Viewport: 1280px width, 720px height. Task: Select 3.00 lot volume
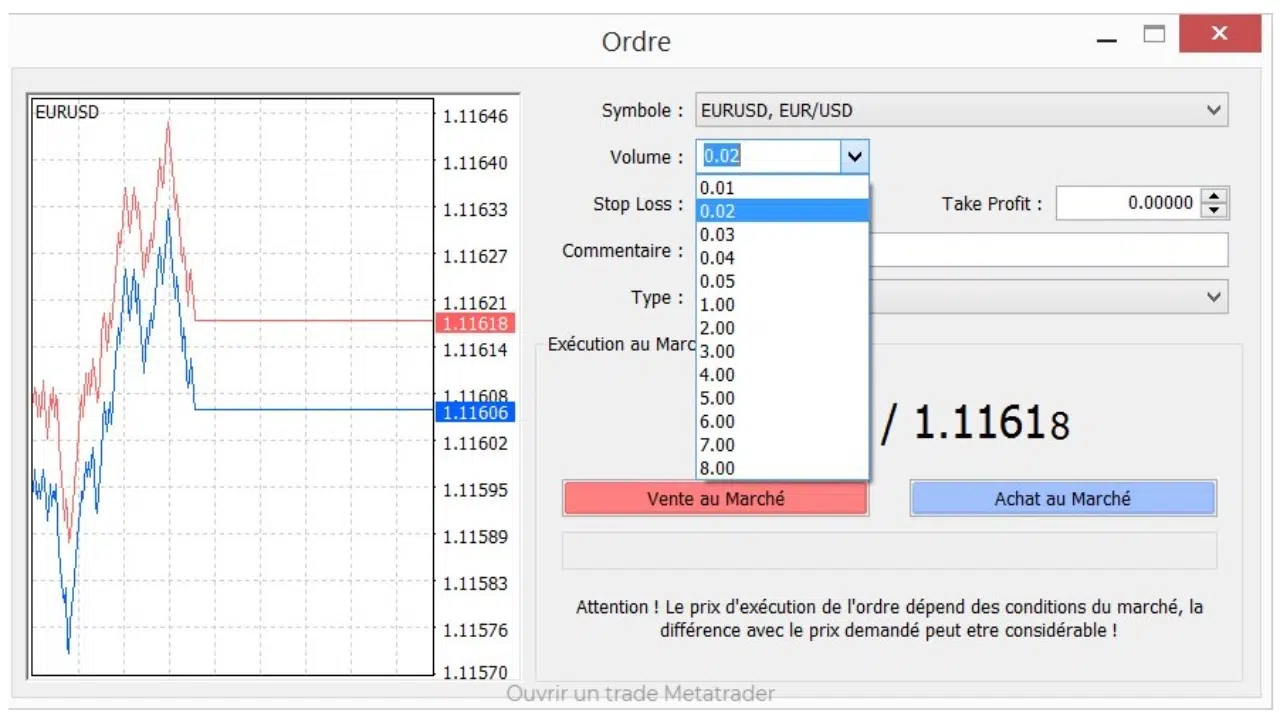click(x=782, y=351)
